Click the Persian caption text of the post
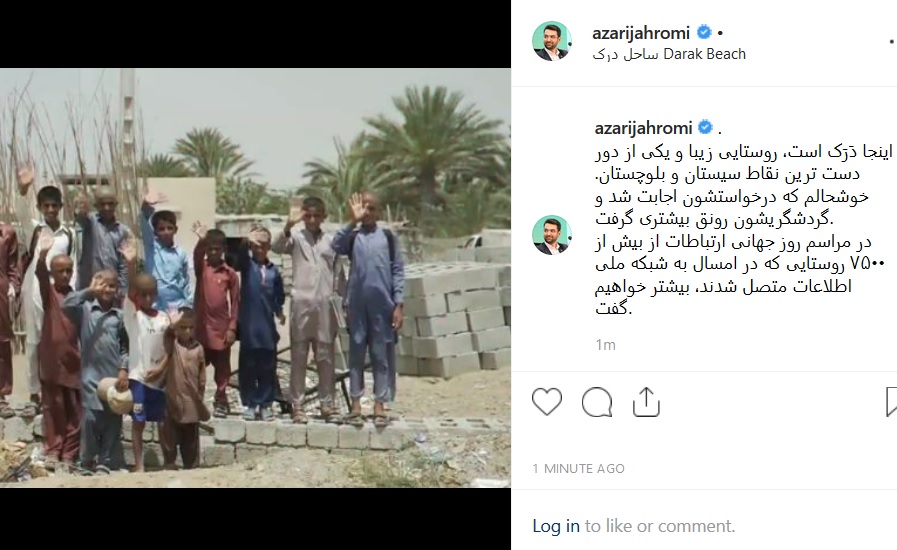Image resolution: width=897 pixels, height=550 pixels. [743, 230]
